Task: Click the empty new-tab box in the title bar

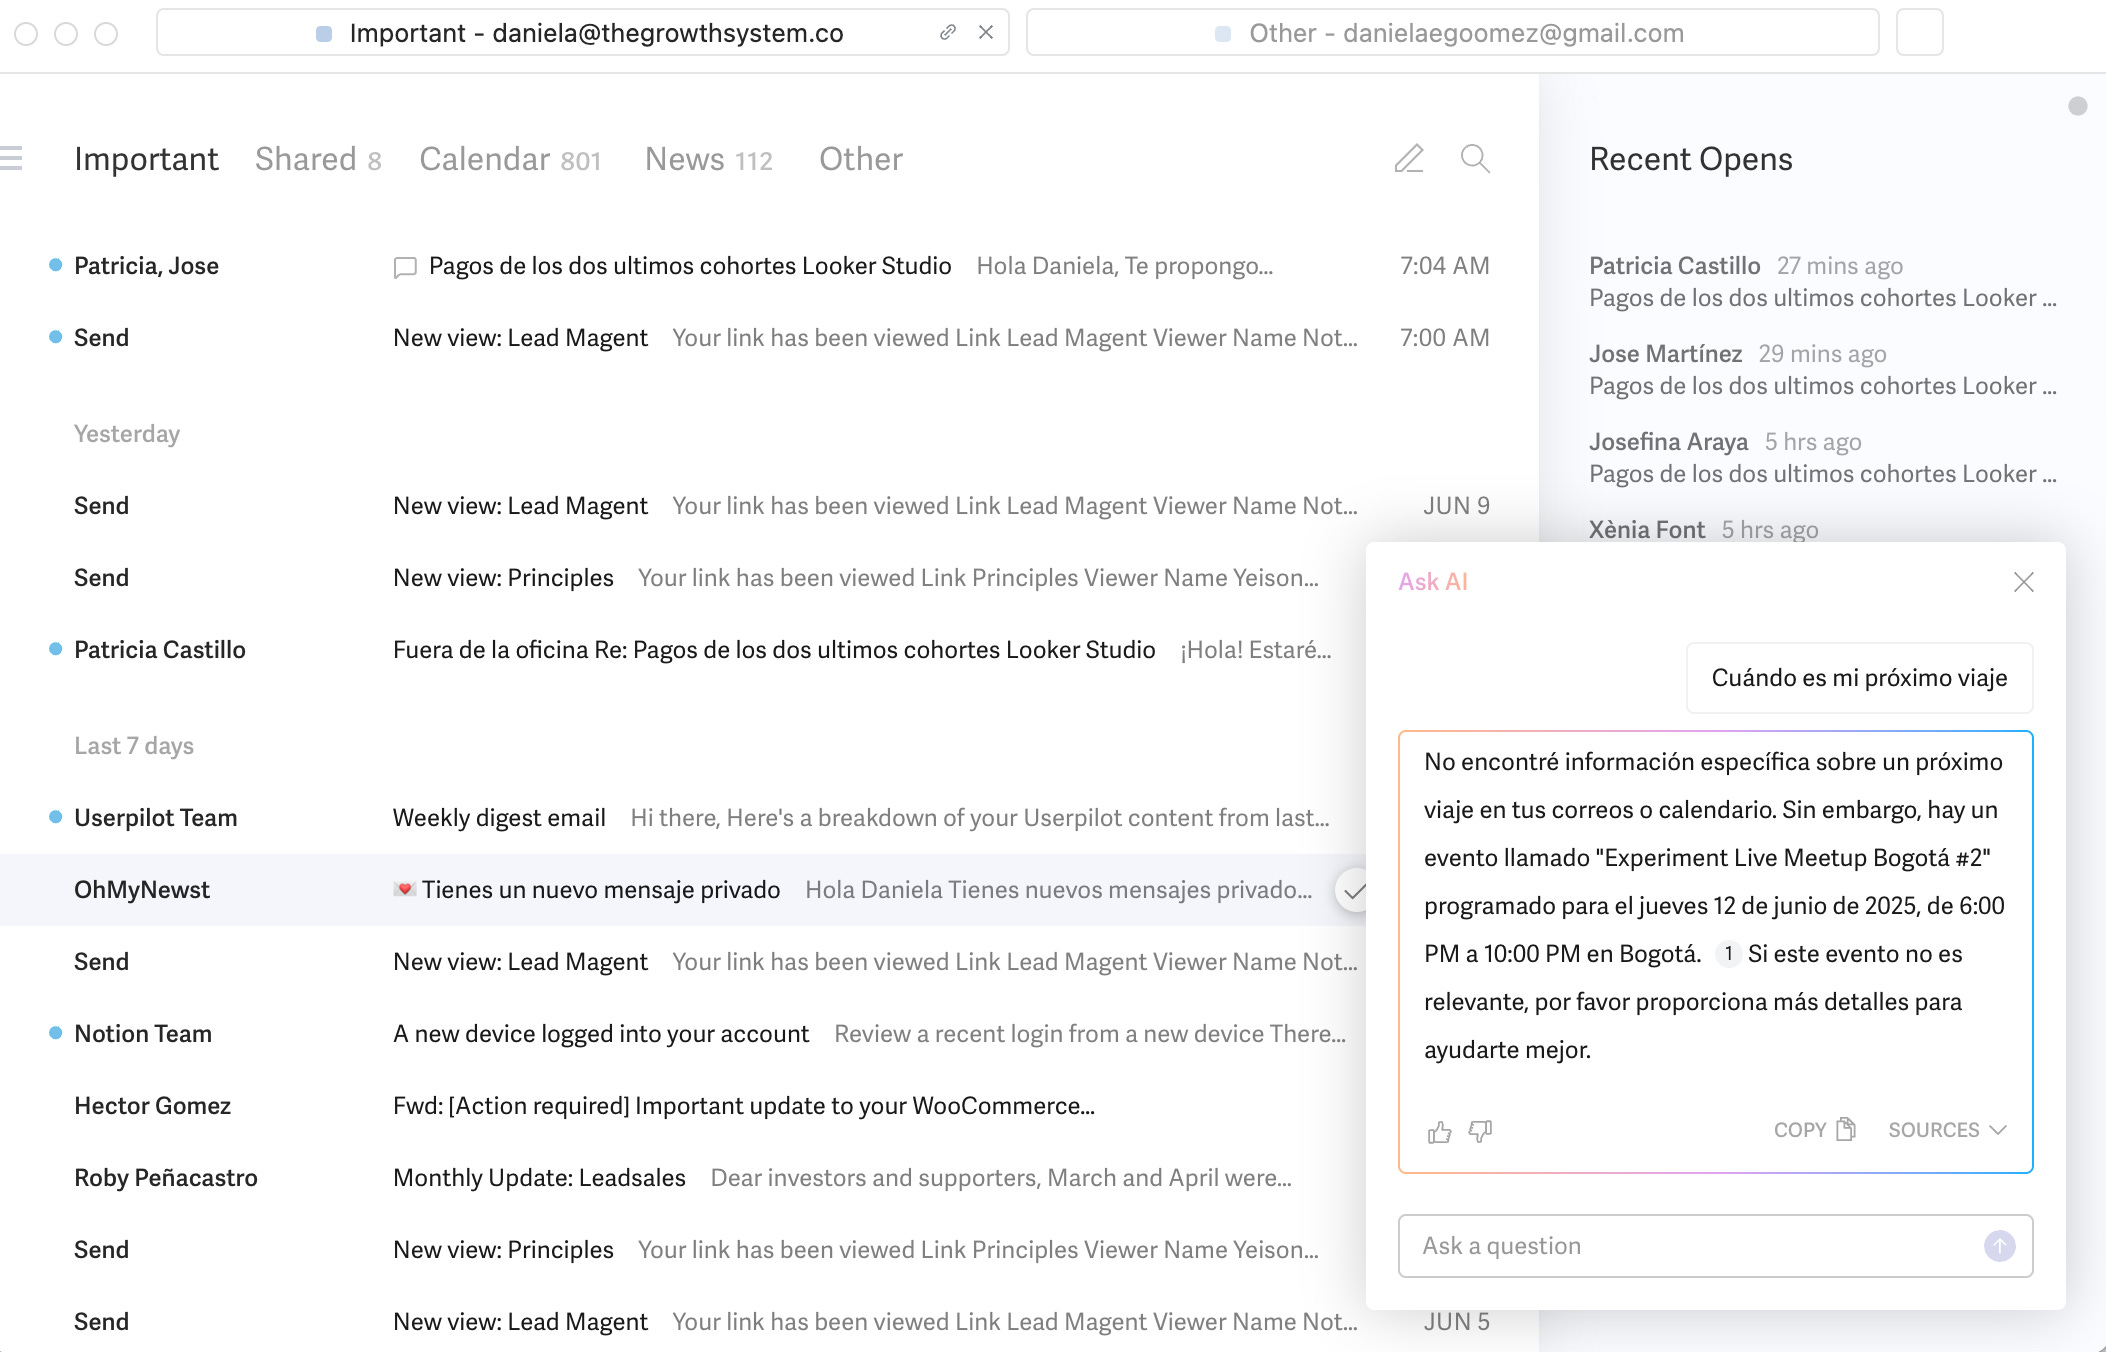Action: [x=1919, y=33]
